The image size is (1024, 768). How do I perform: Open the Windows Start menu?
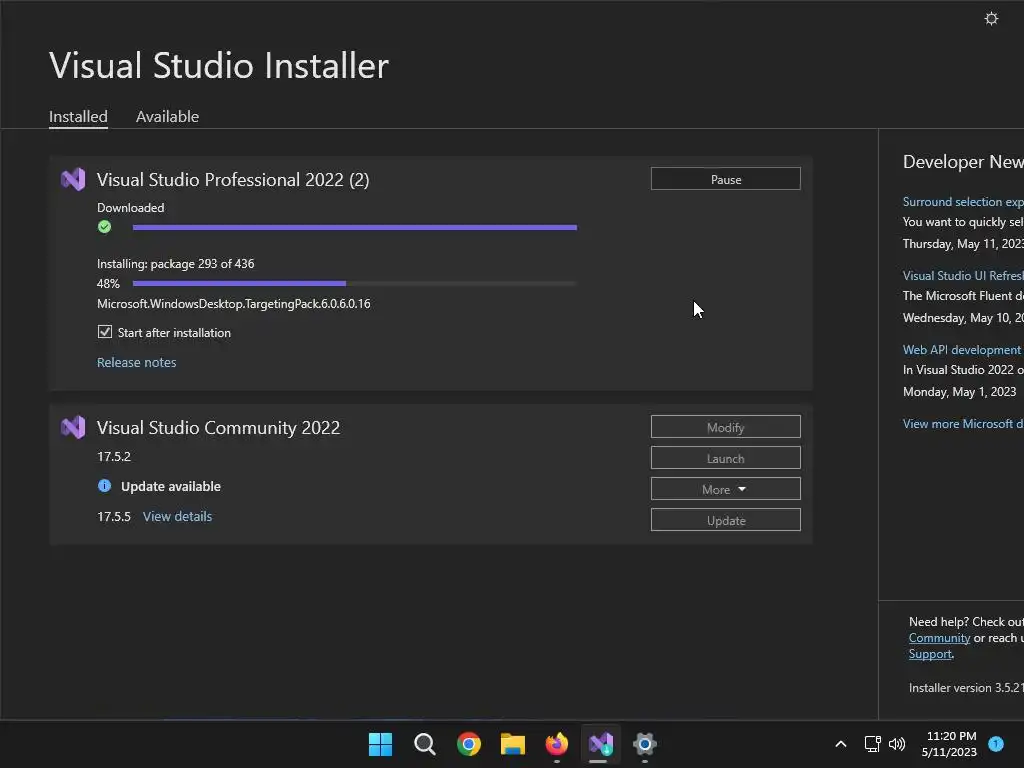(380, 744)
